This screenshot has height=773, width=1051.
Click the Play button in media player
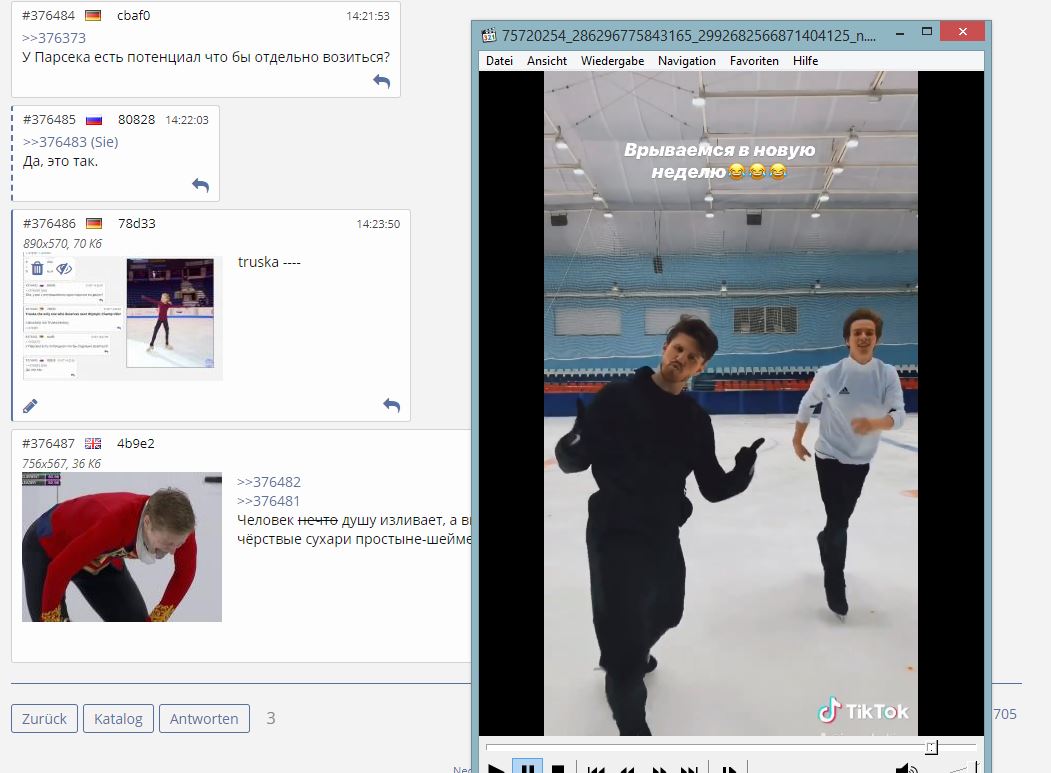(496, 768)
